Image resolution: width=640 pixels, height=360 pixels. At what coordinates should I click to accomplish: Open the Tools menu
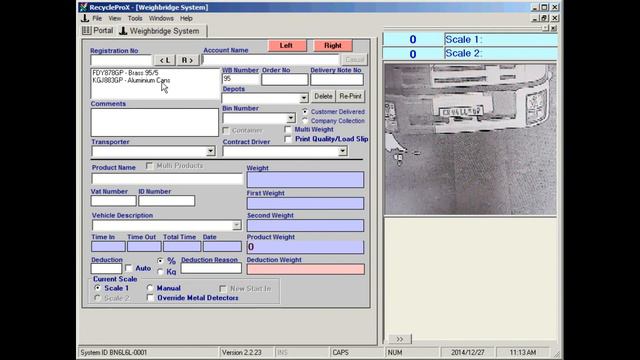(135, 18)
